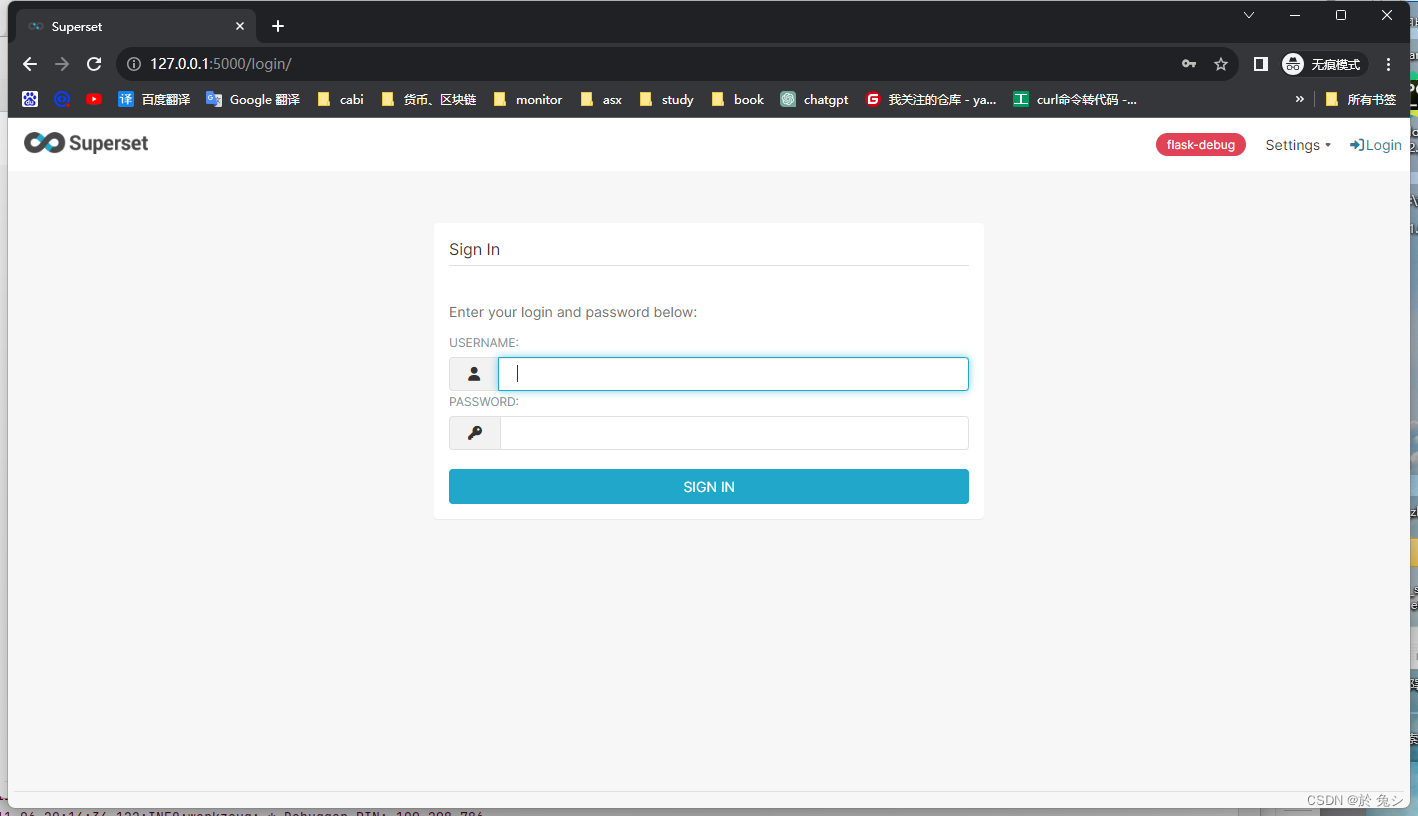The image size is (1418, 816).
Task: Maximize the browser window
Action: coord(1341,15)
